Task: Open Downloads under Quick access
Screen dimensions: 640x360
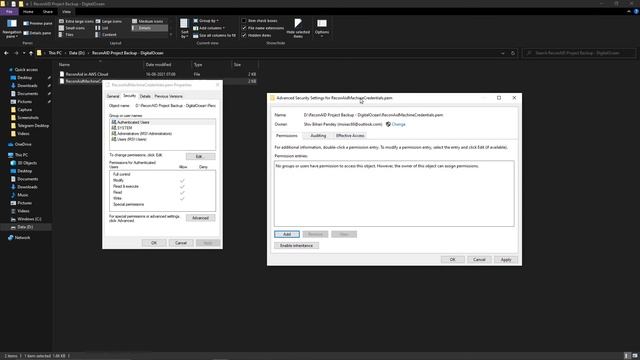Action: pos(25,86)
